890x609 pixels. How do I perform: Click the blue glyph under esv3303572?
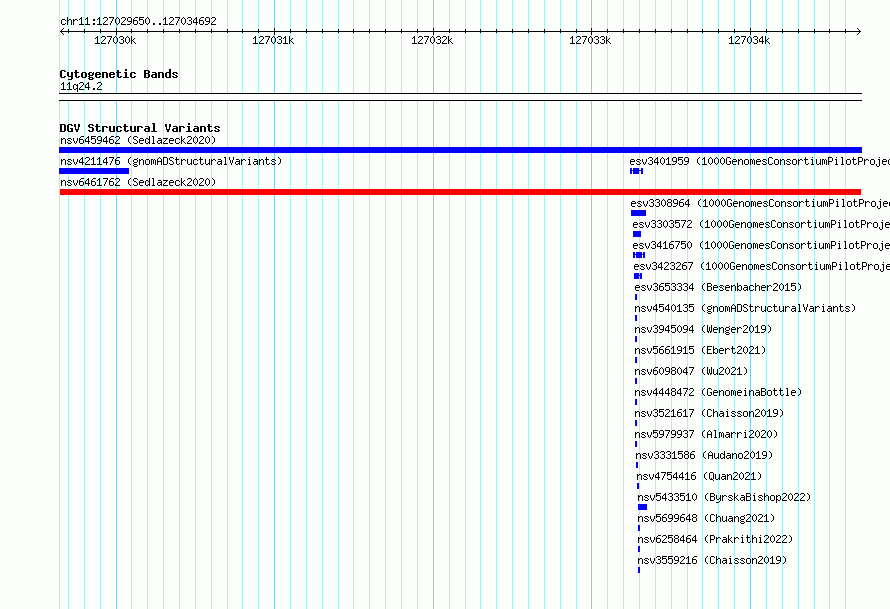637,234
